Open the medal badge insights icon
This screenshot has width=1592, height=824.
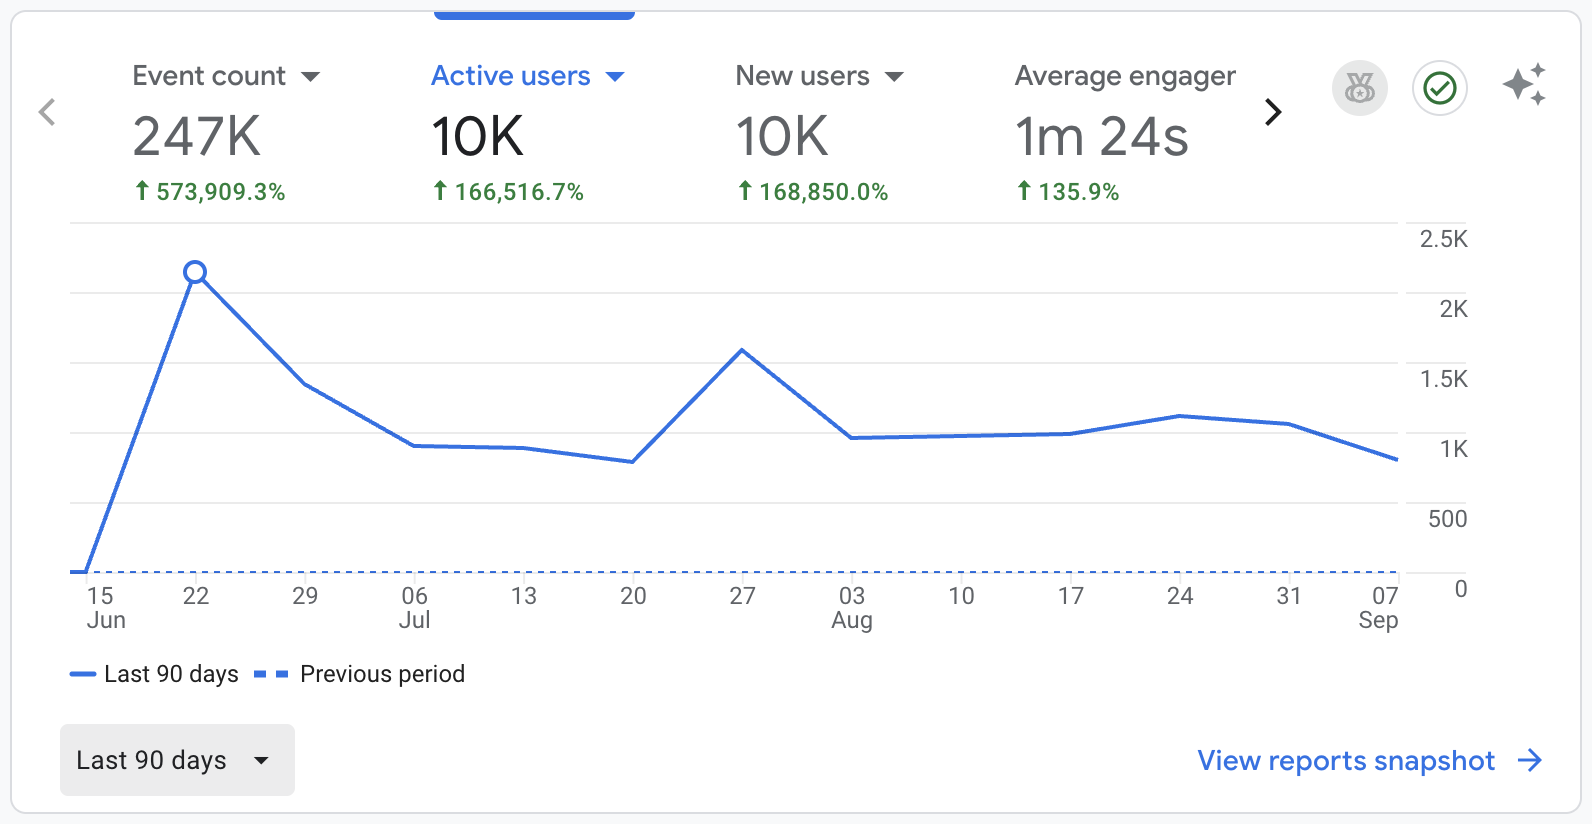(x=1359, y=89)
